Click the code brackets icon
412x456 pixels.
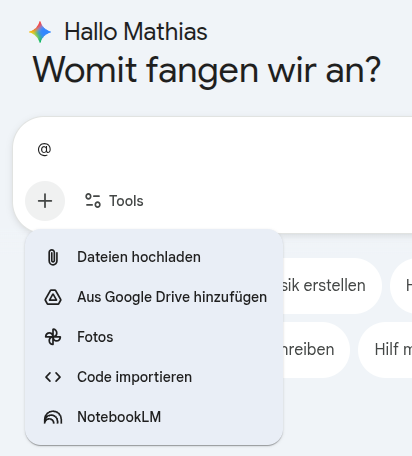[53, 377]
